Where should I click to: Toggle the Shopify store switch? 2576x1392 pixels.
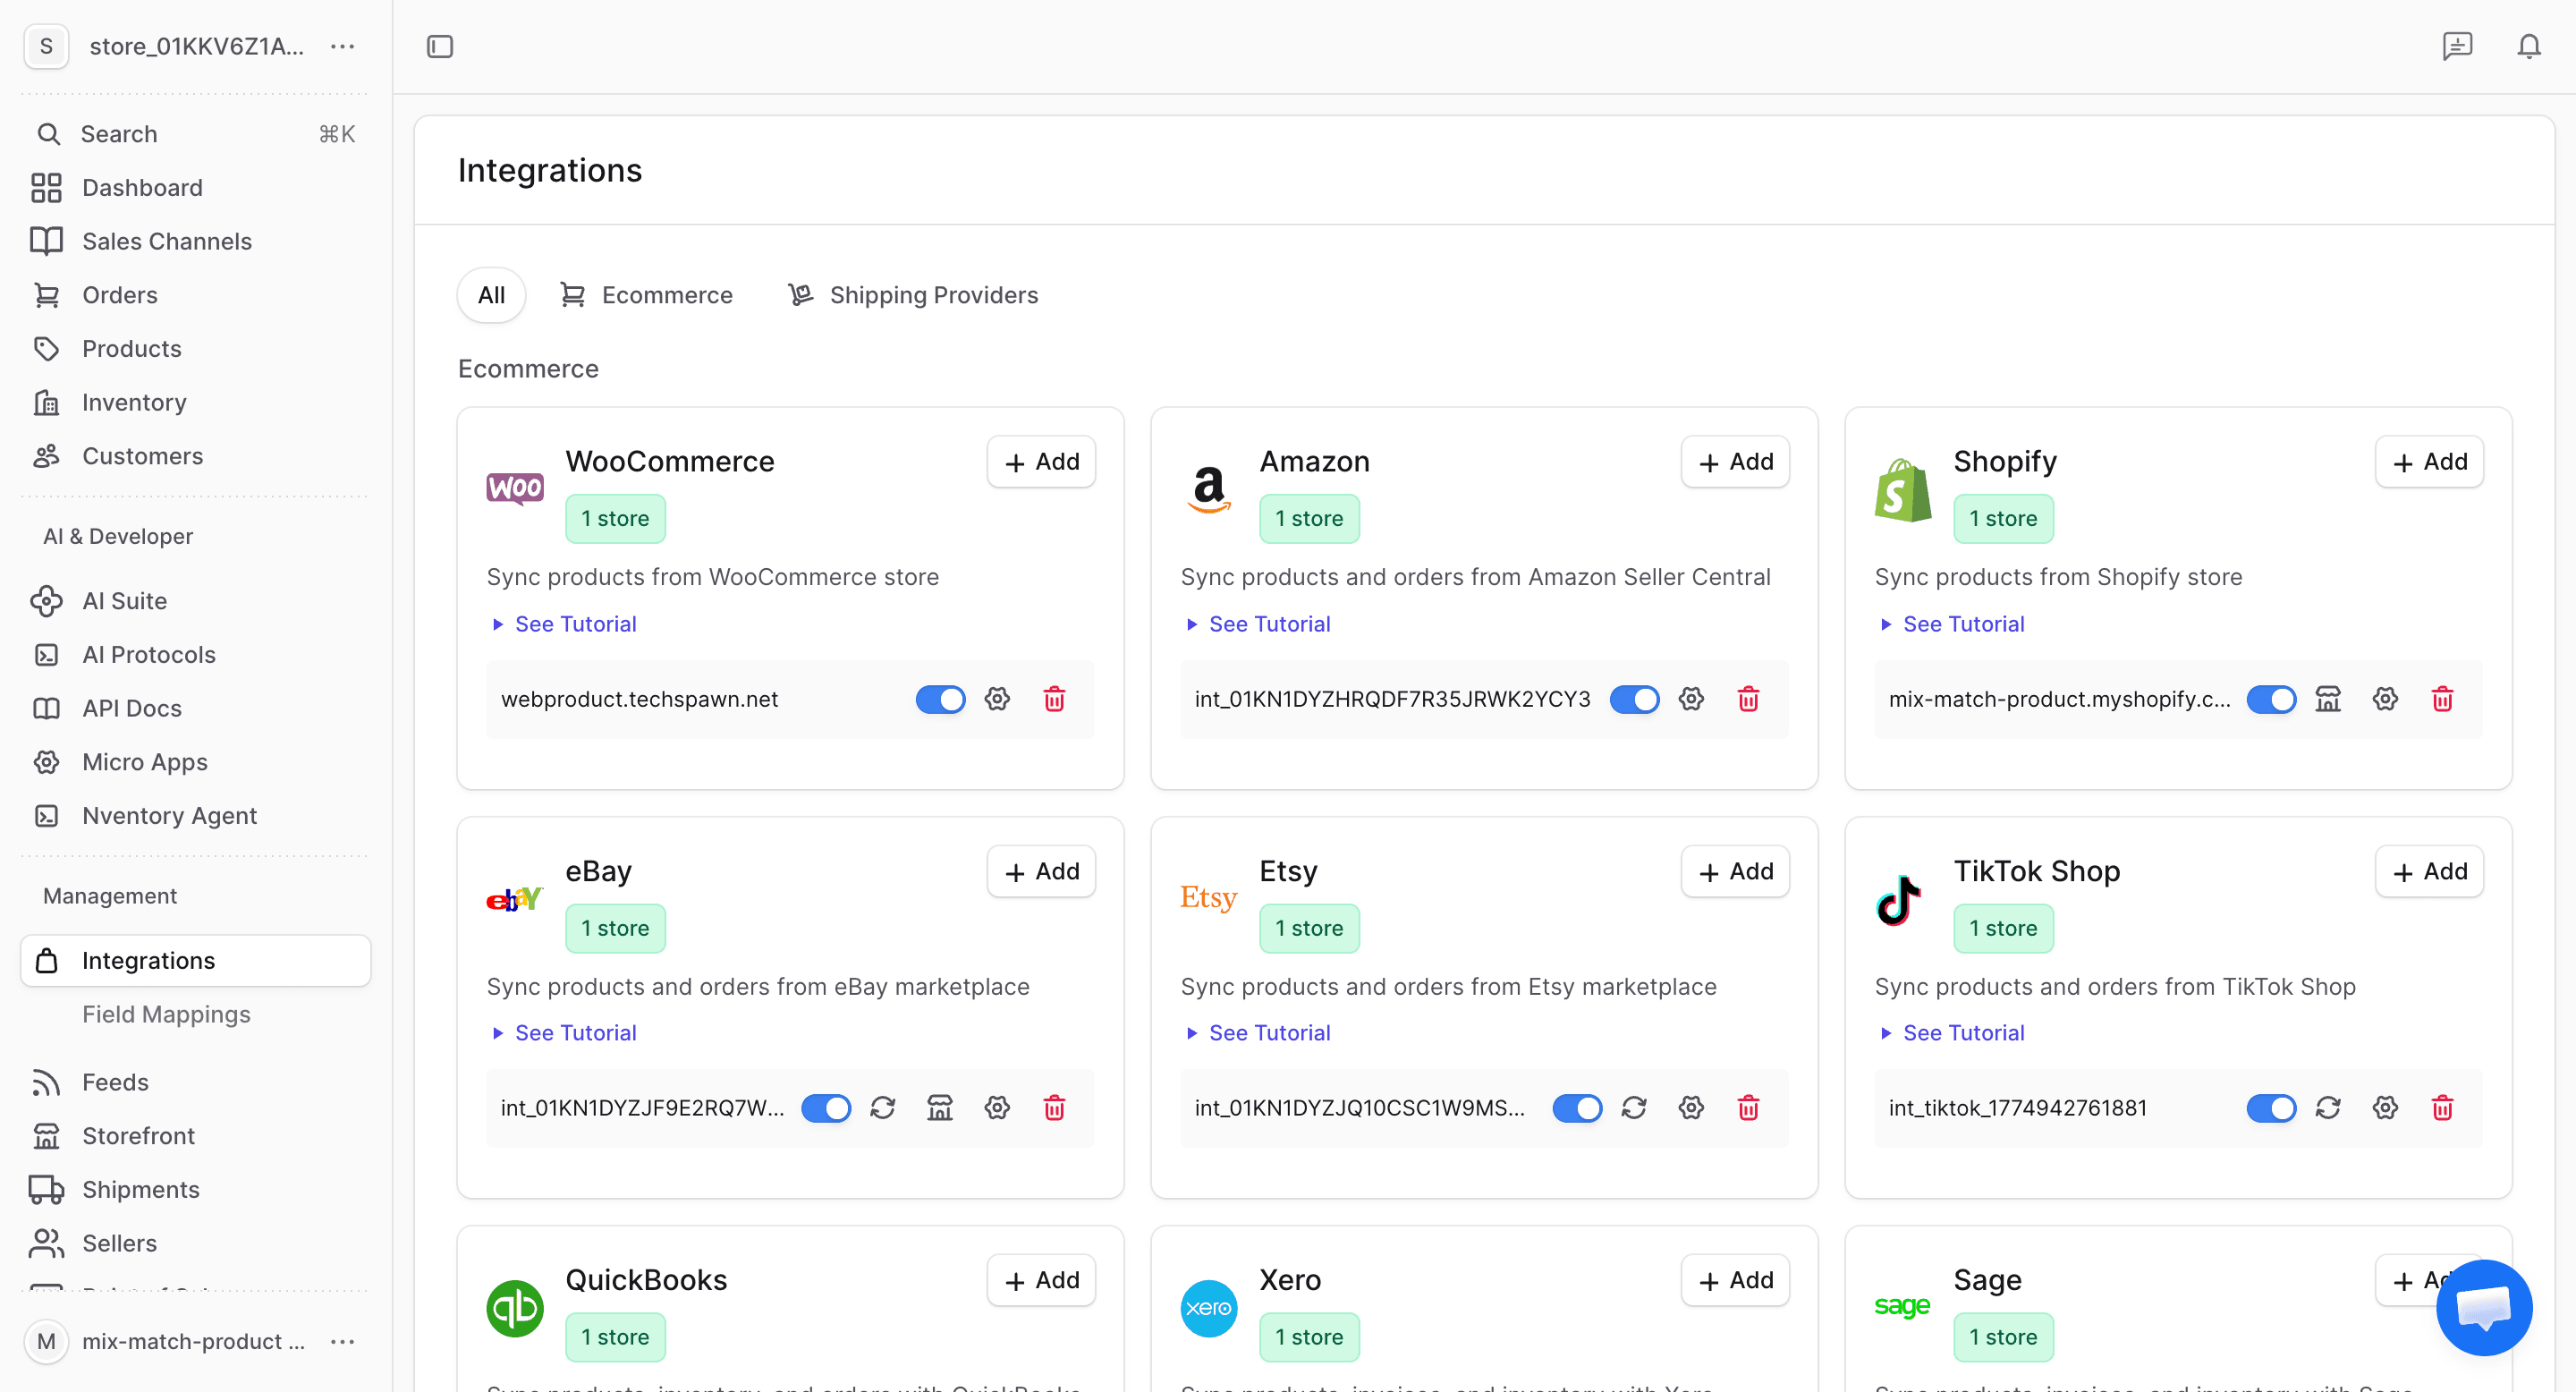click(x=2271, y=699)
